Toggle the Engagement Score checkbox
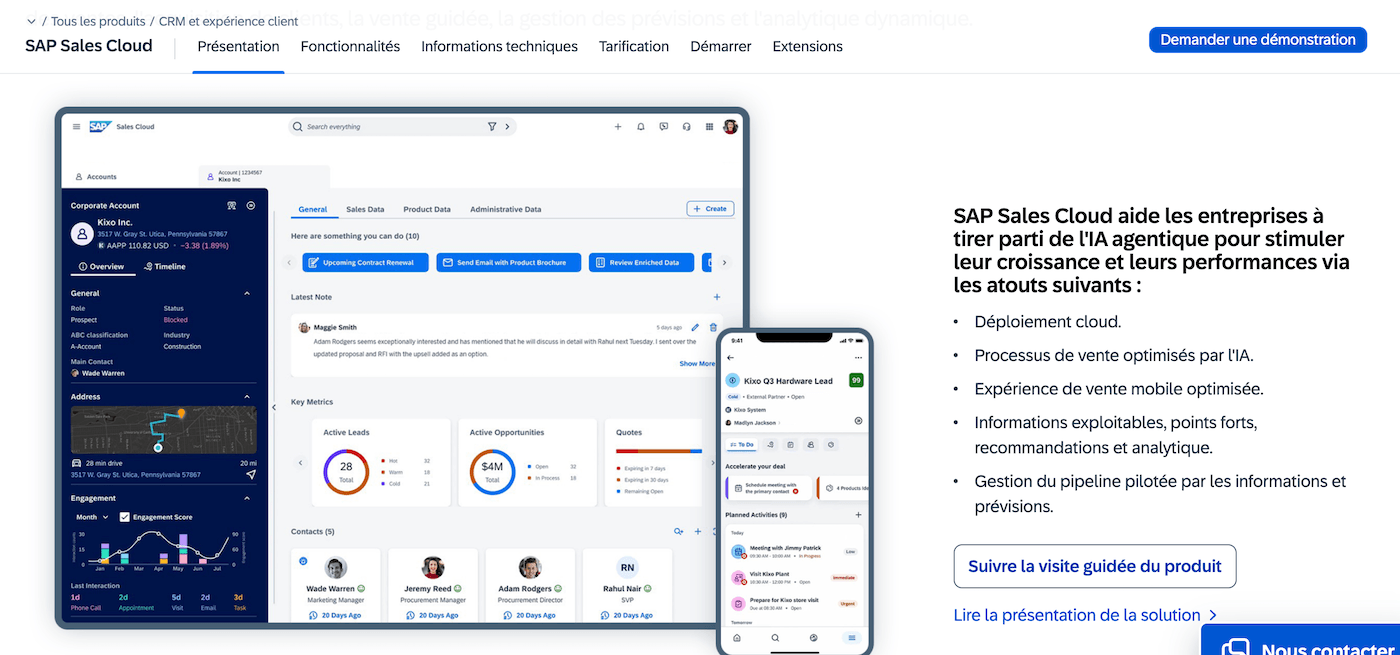Screen dimensions: 1400x655 pos(125,517)
